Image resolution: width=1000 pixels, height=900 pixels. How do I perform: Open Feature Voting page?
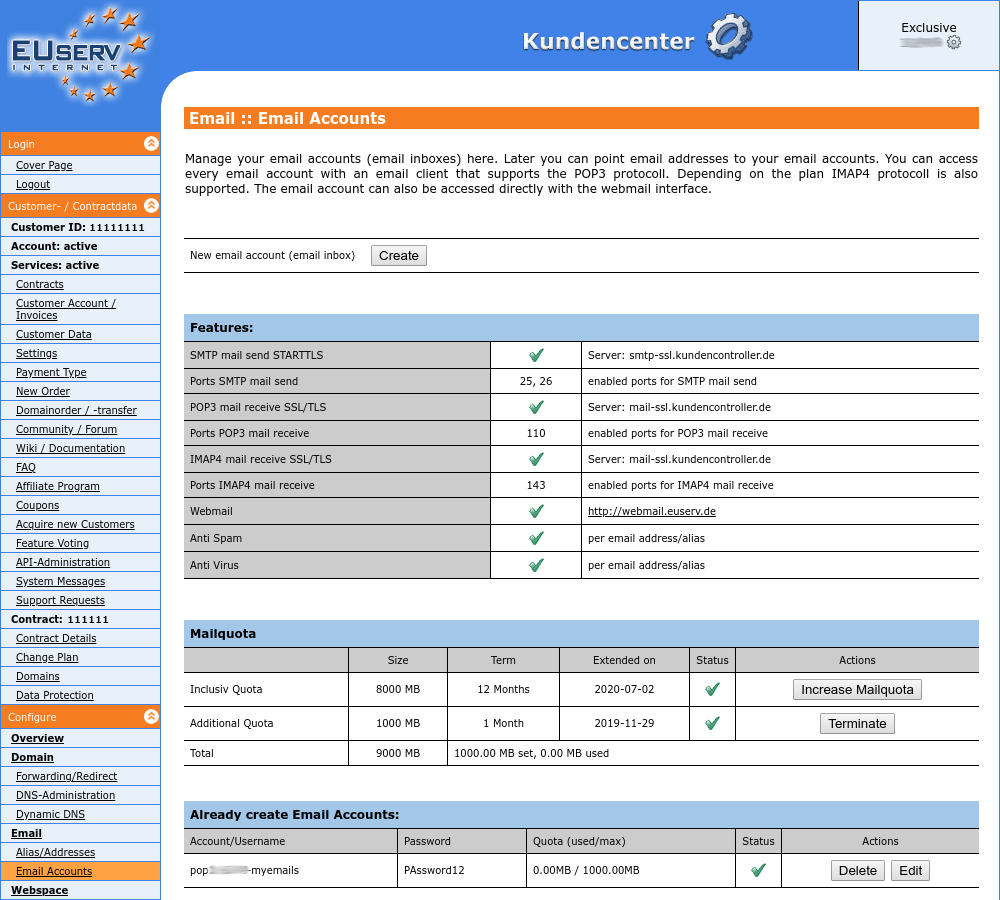tap(52, 543)
